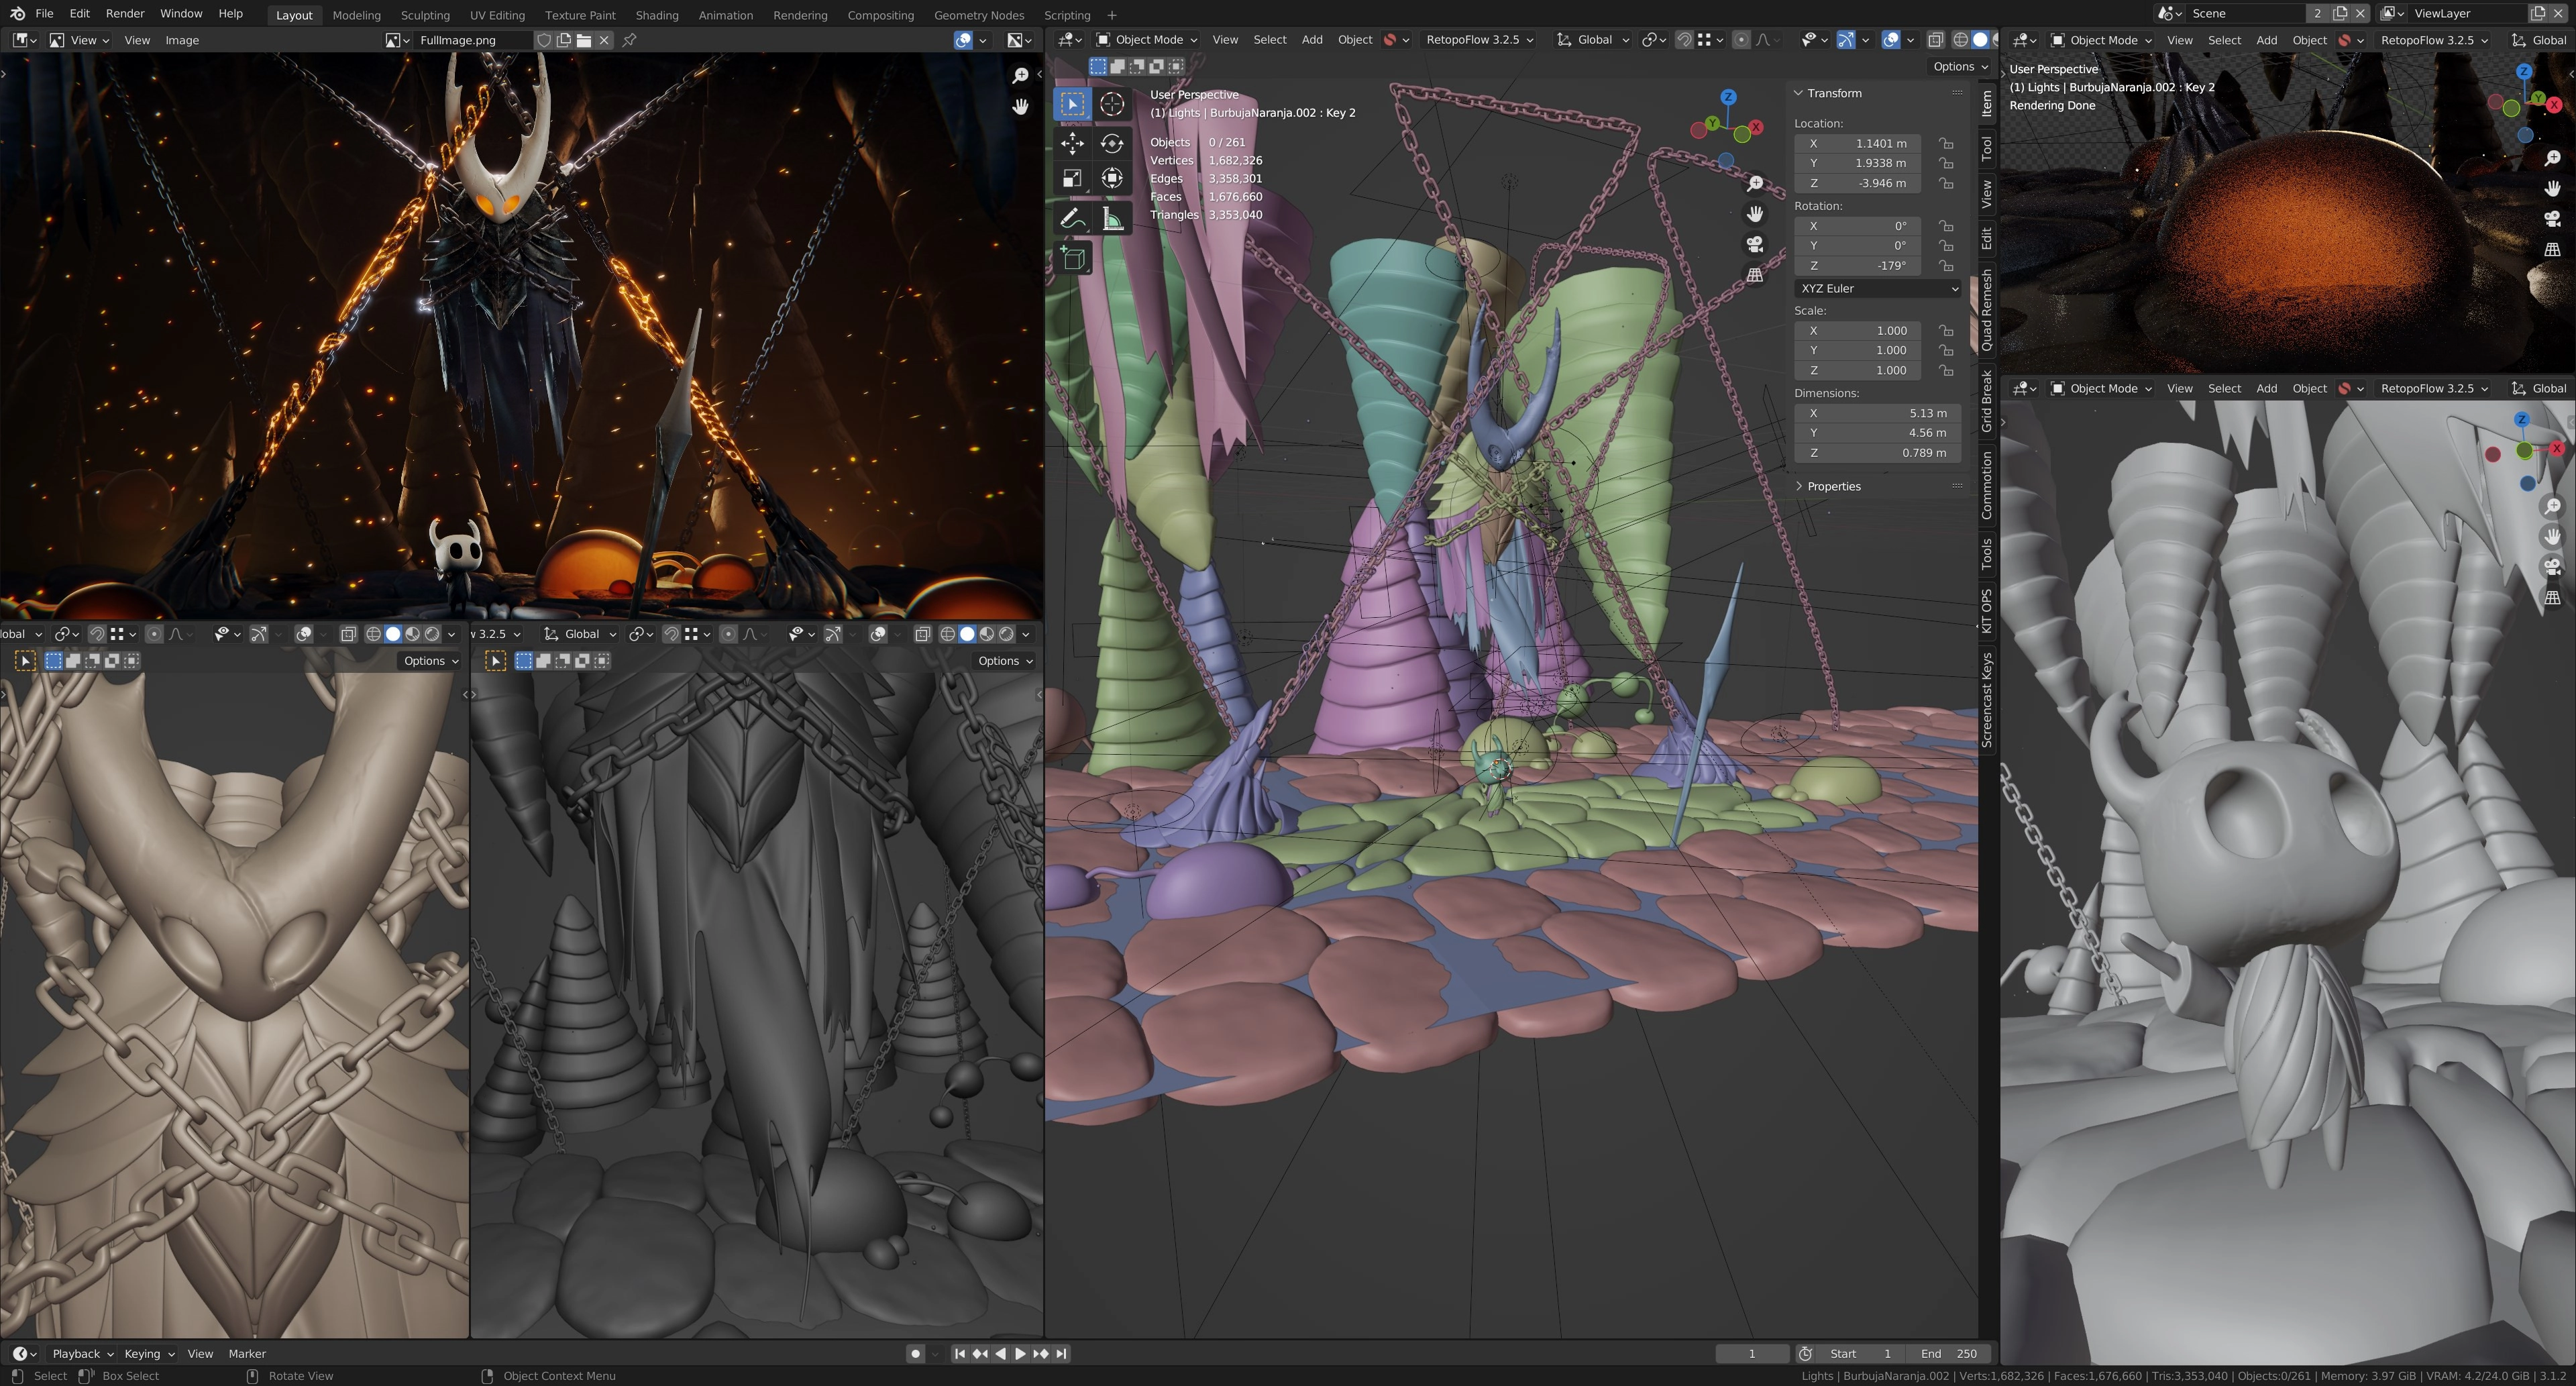
Task: Select the Measure tool
Action: point(1111,219)
